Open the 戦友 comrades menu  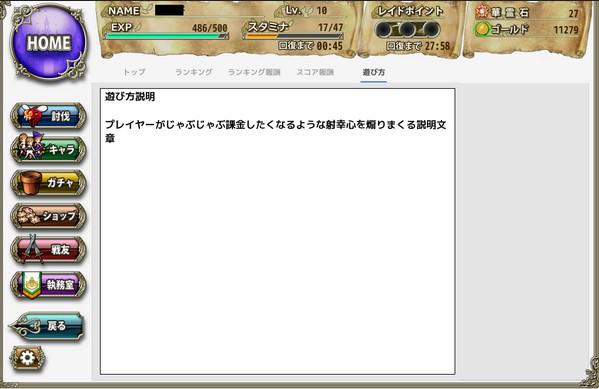pyautogui.click(x=49, y=250)
